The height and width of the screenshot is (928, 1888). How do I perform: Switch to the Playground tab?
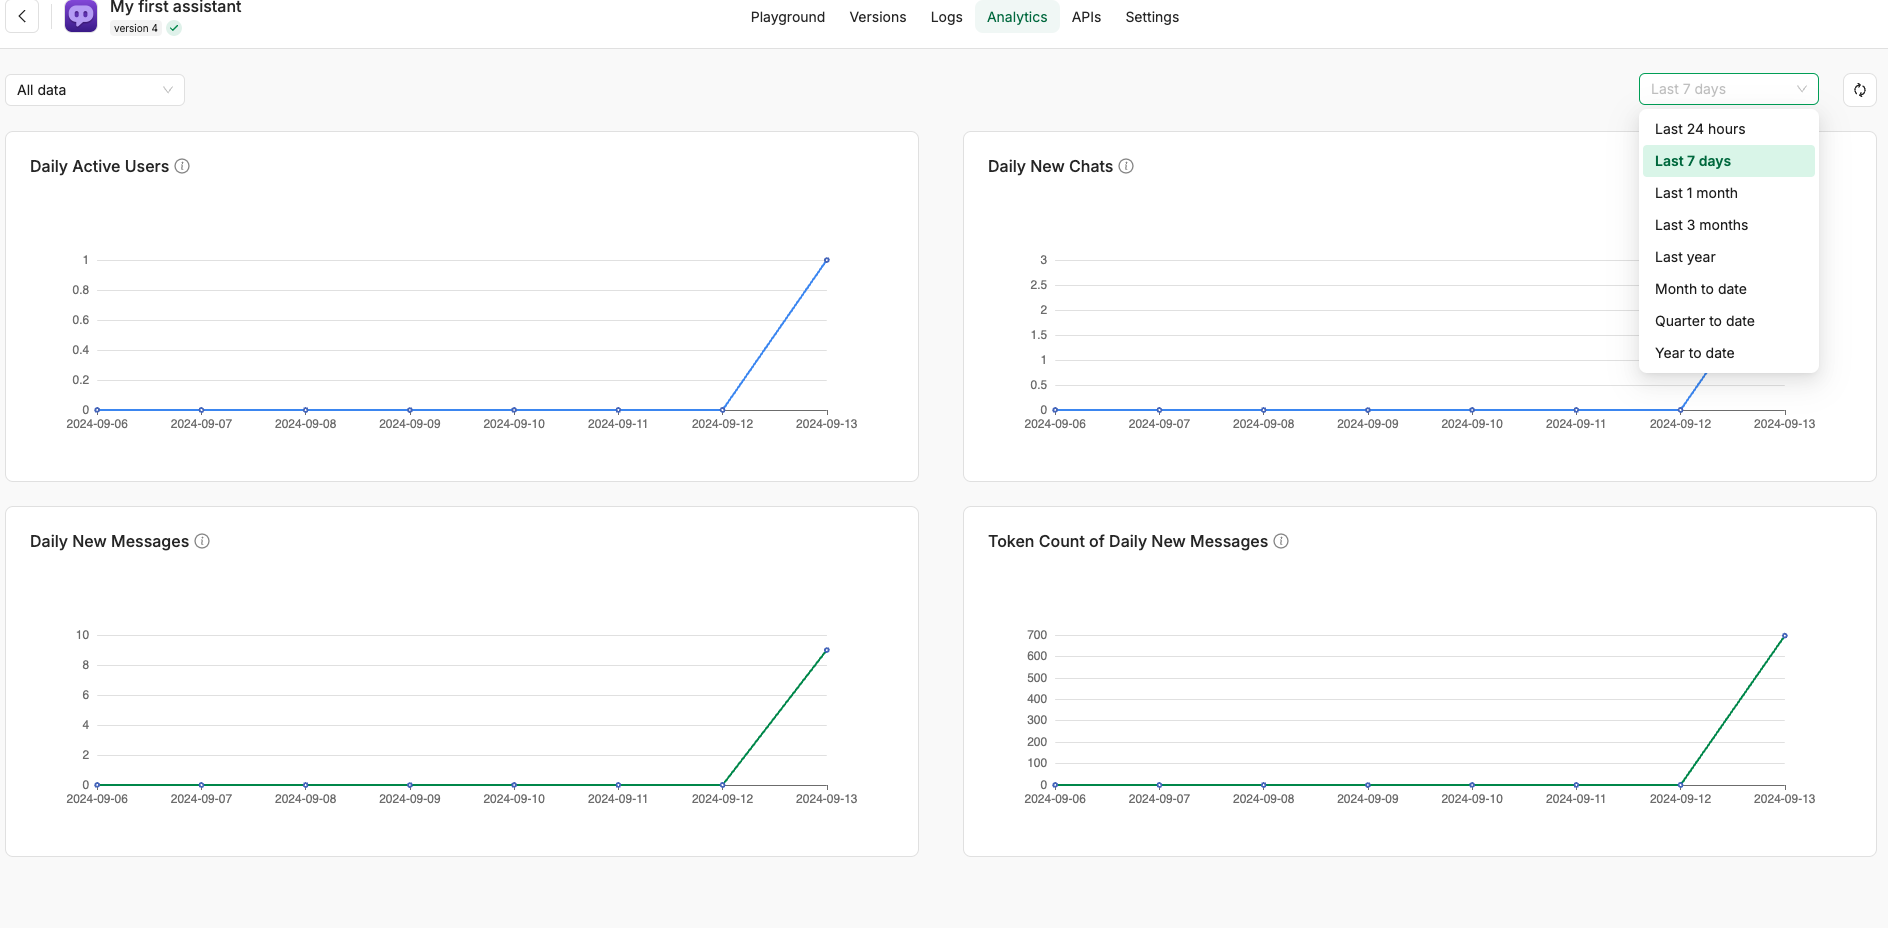coord(788,17)
